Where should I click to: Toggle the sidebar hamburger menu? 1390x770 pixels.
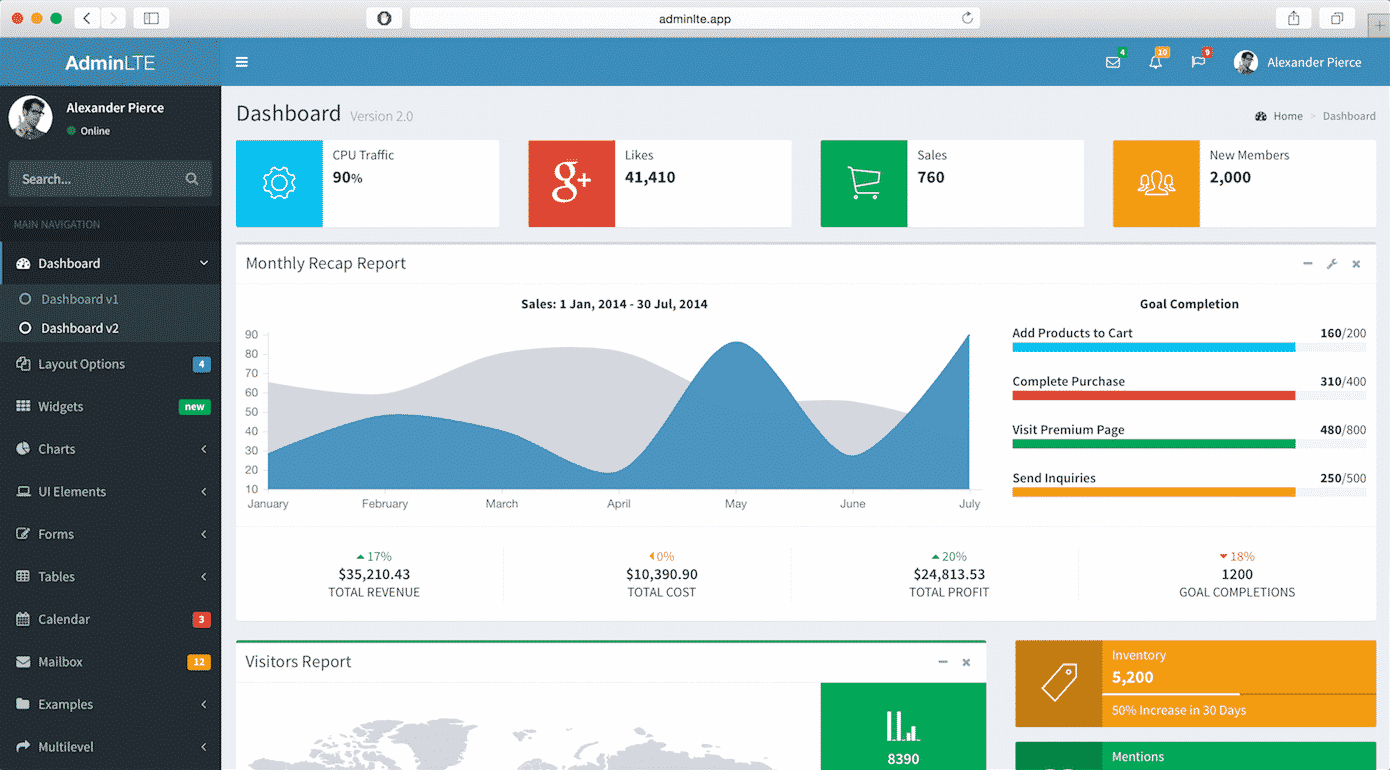point(241,61)
